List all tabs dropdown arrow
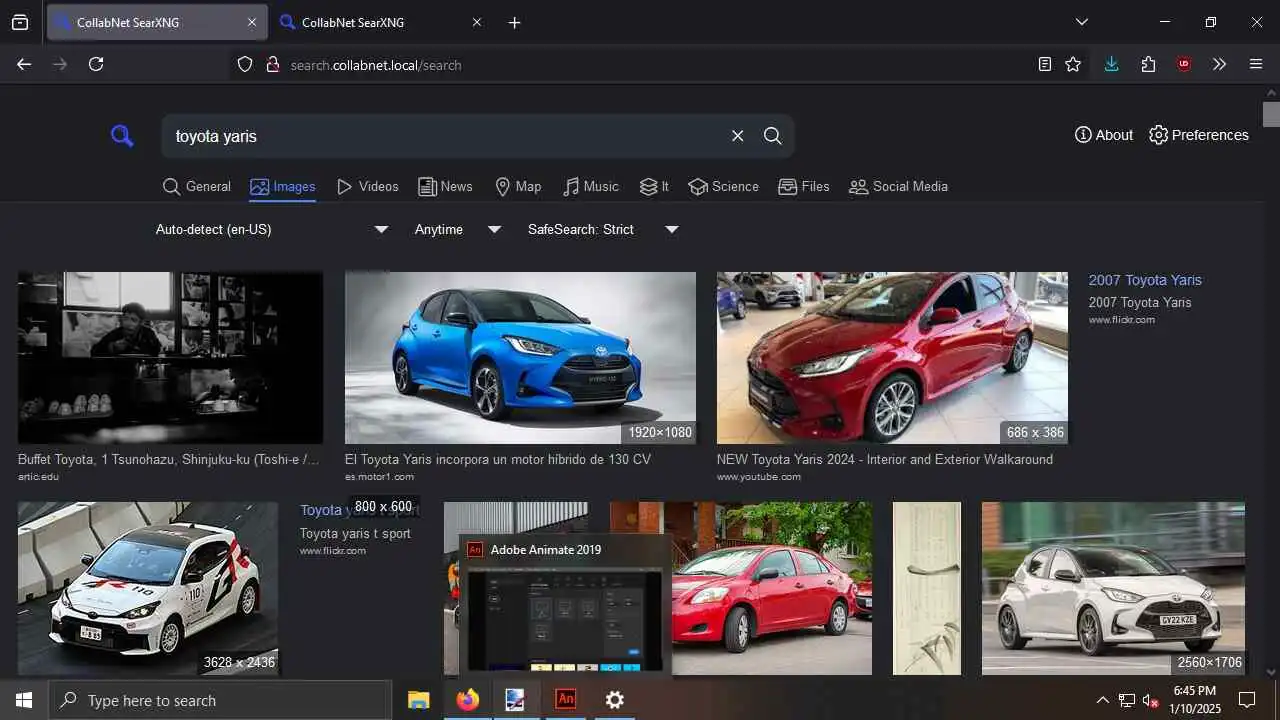This screenshot has height=720, width=1280. pyautogui.click(x=1081, y=22)
